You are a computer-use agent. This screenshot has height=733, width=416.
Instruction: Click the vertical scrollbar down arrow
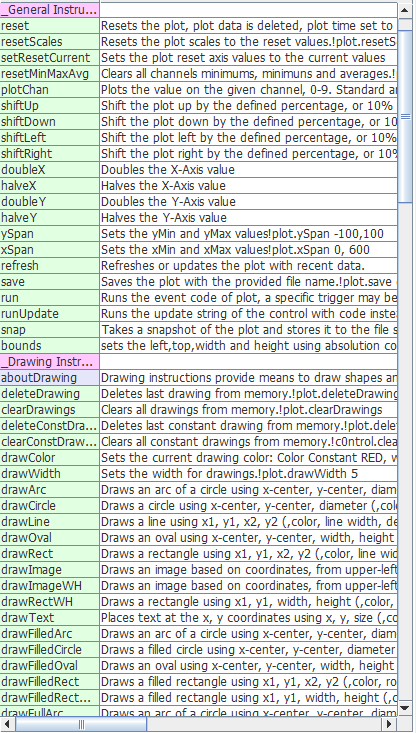(405, 709)
